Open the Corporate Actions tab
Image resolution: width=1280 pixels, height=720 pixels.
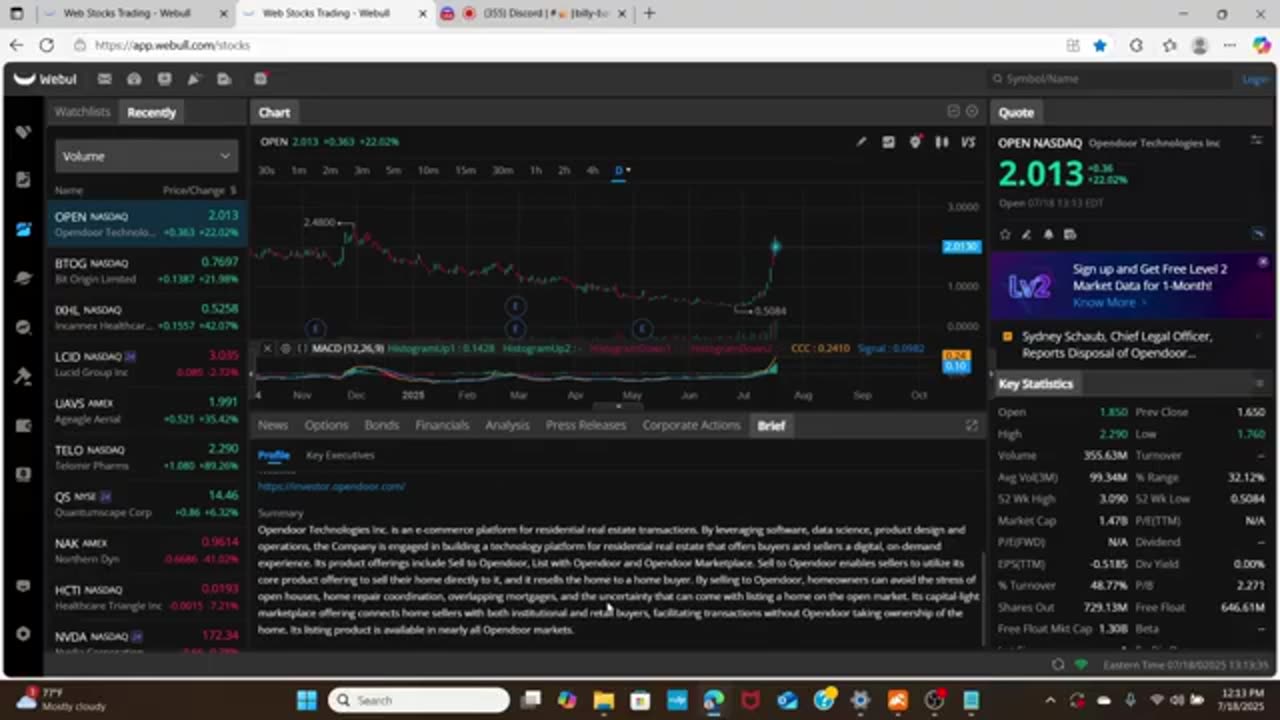(691, 425)
